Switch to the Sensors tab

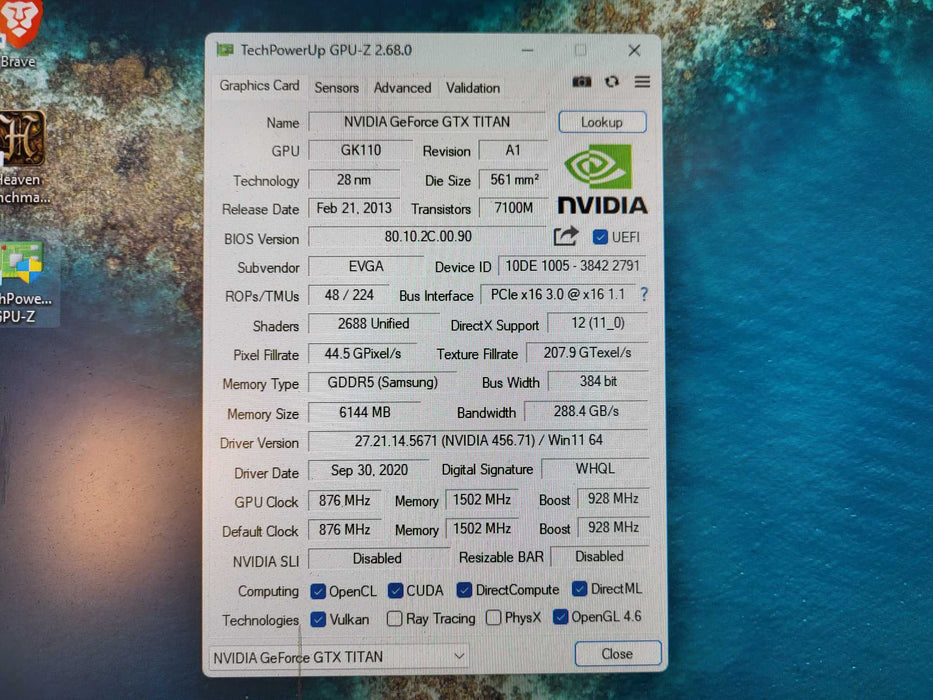(336, 88)
